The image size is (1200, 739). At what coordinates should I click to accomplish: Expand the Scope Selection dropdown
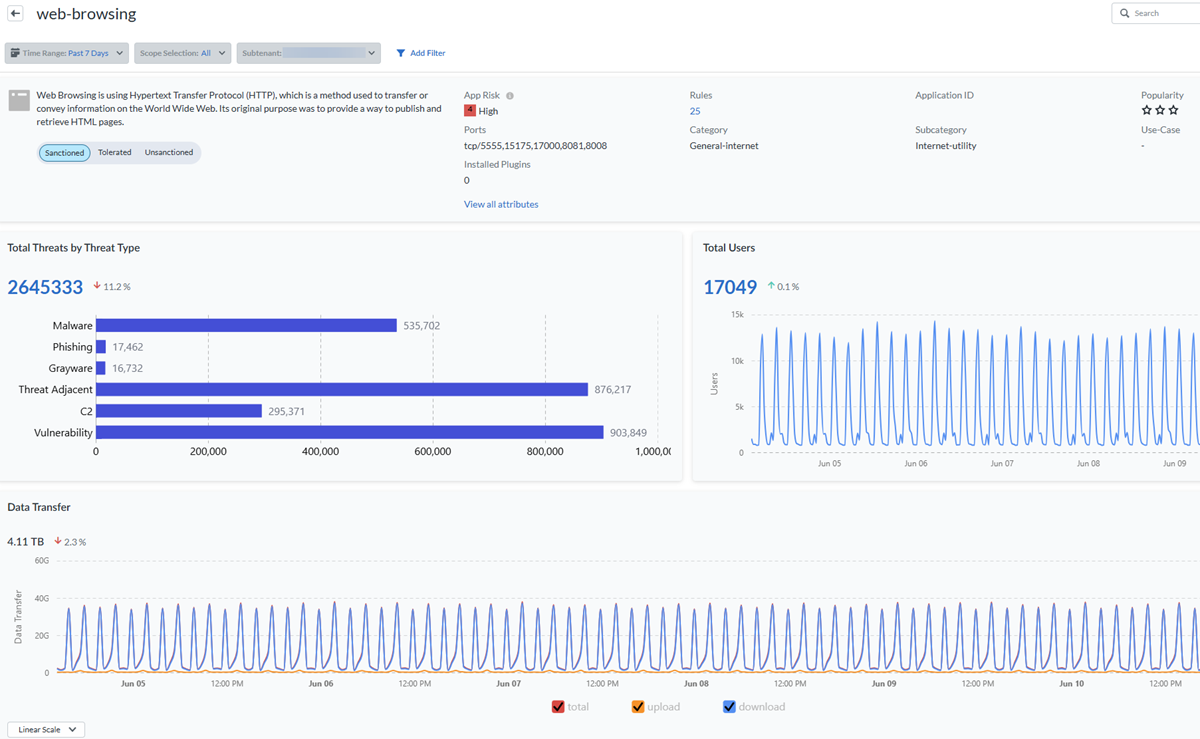point(183,53)
